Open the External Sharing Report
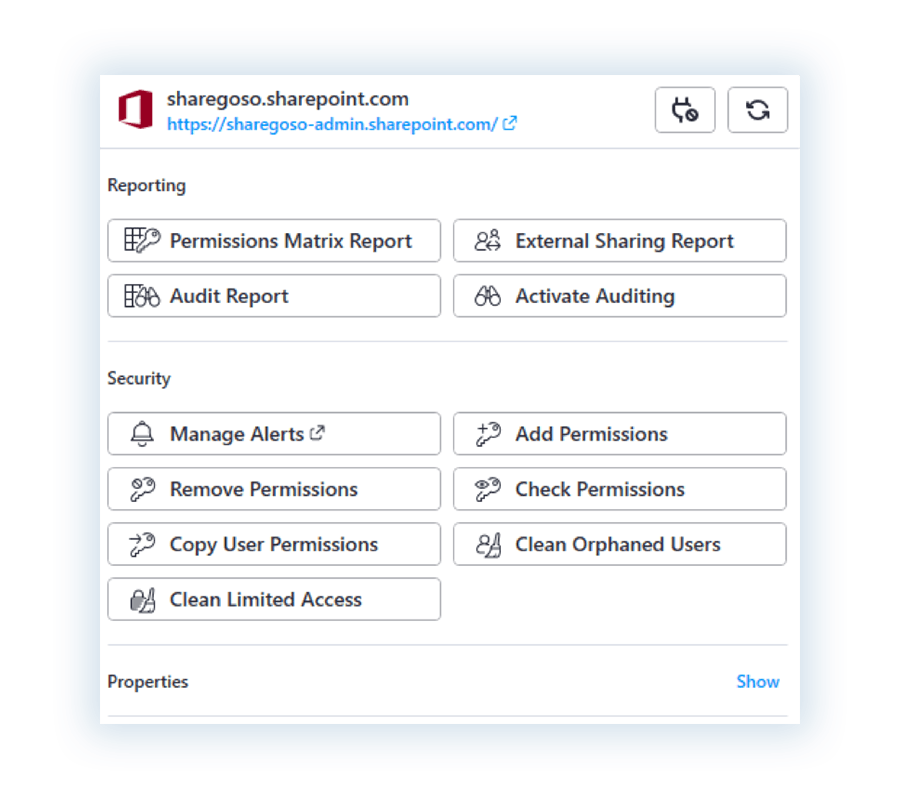The width and height of the screenshot is (900, 800). pyautogui.click(x=619, y=240)
